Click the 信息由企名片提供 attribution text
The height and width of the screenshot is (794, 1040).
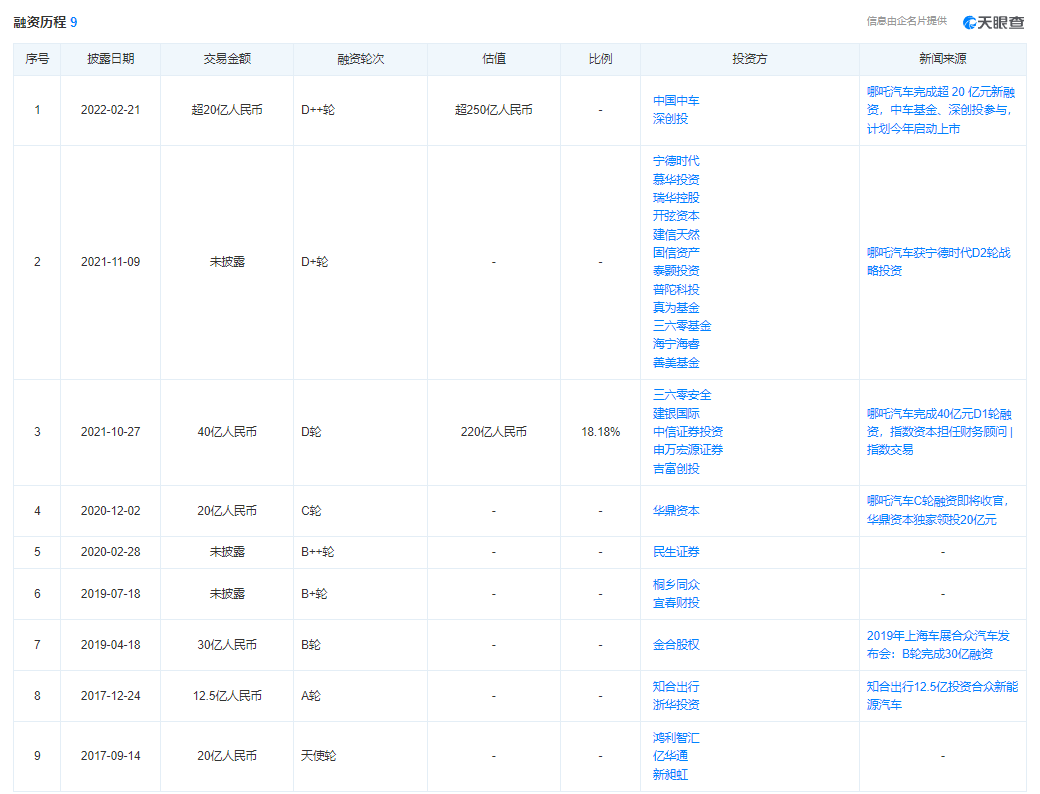tap(907, 21)
